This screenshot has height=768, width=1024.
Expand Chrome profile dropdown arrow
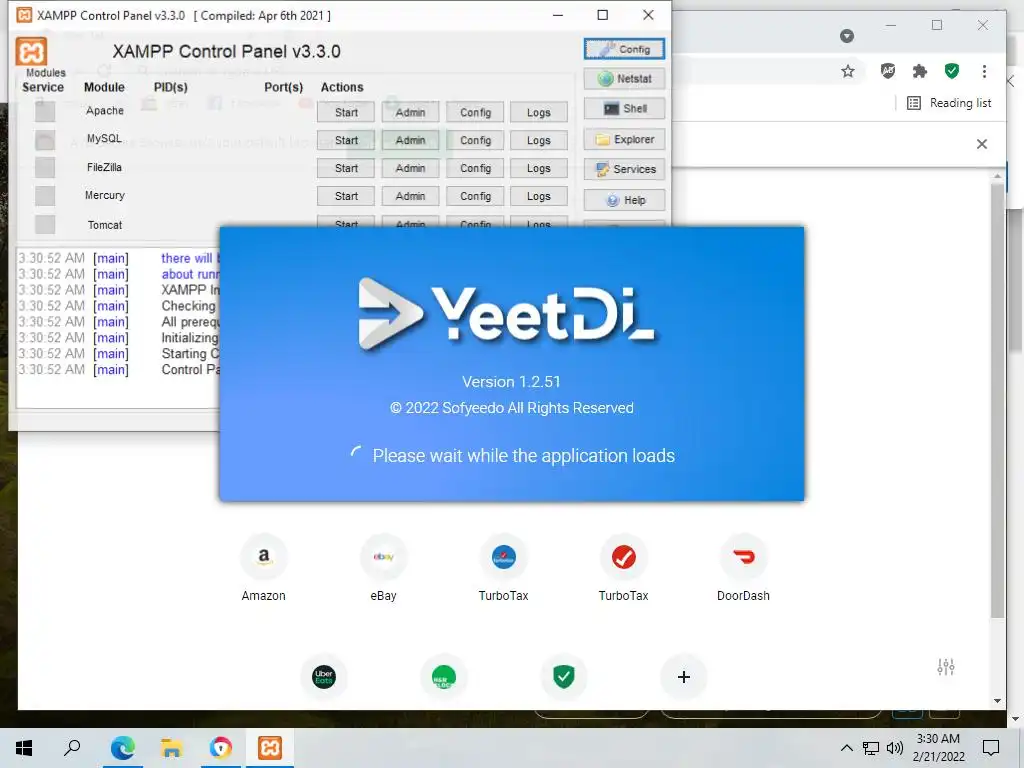click(x=847, y=36)
